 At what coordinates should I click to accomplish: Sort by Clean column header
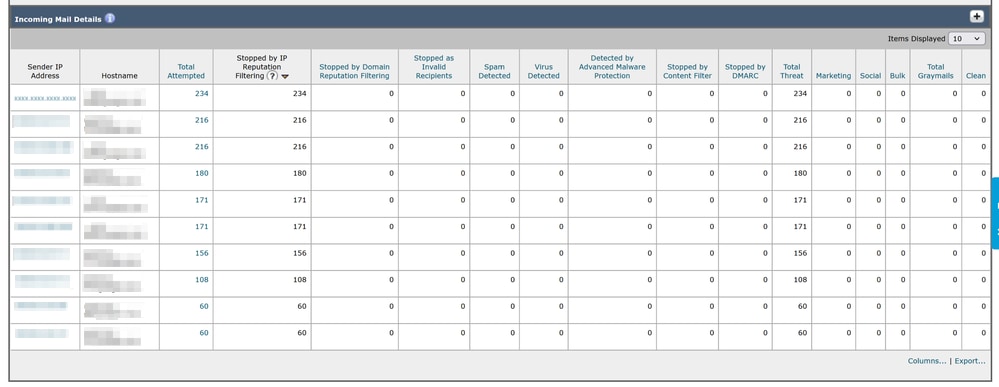[x=976, y=76]
